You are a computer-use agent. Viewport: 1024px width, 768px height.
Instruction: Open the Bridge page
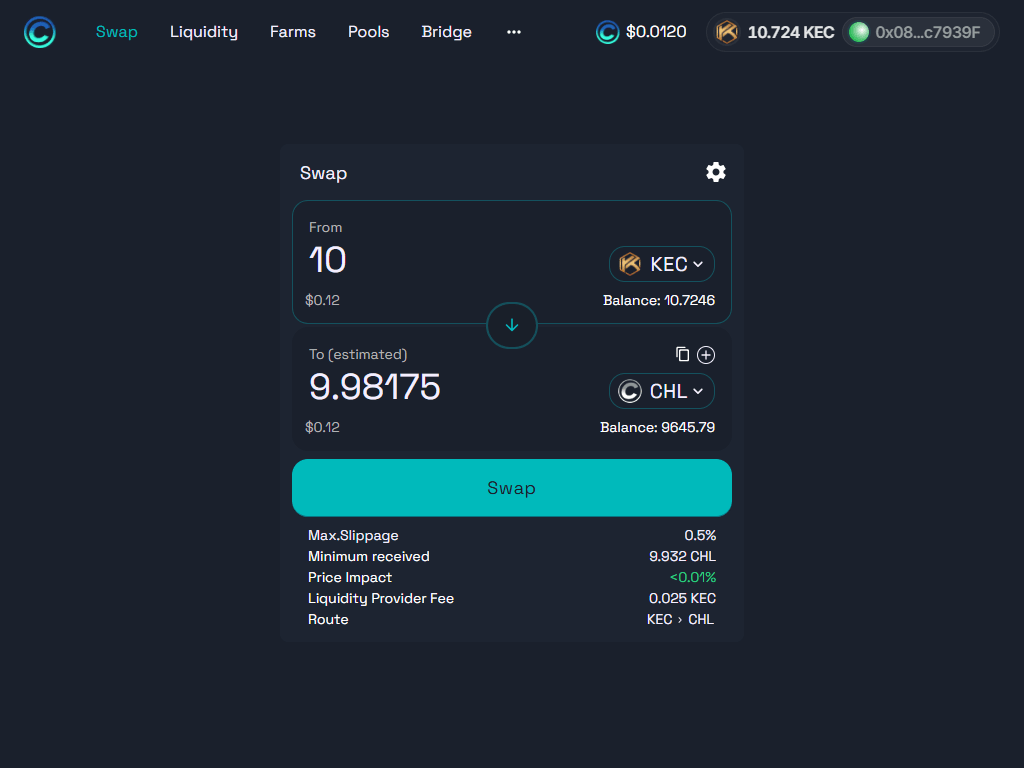click(x=447, y=32)
